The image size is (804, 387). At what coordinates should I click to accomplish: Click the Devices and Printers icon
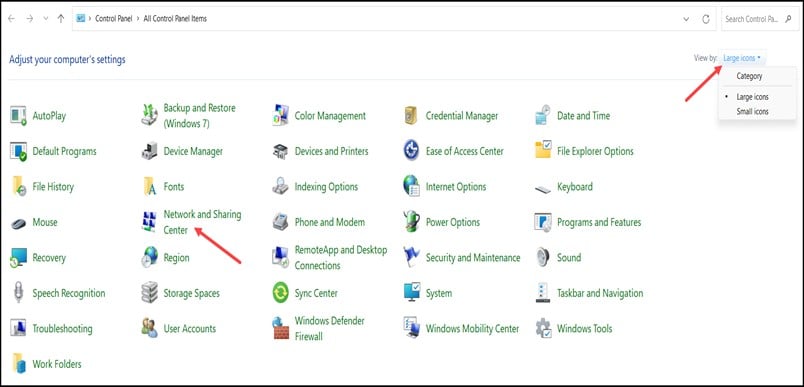tap(280, 151)
